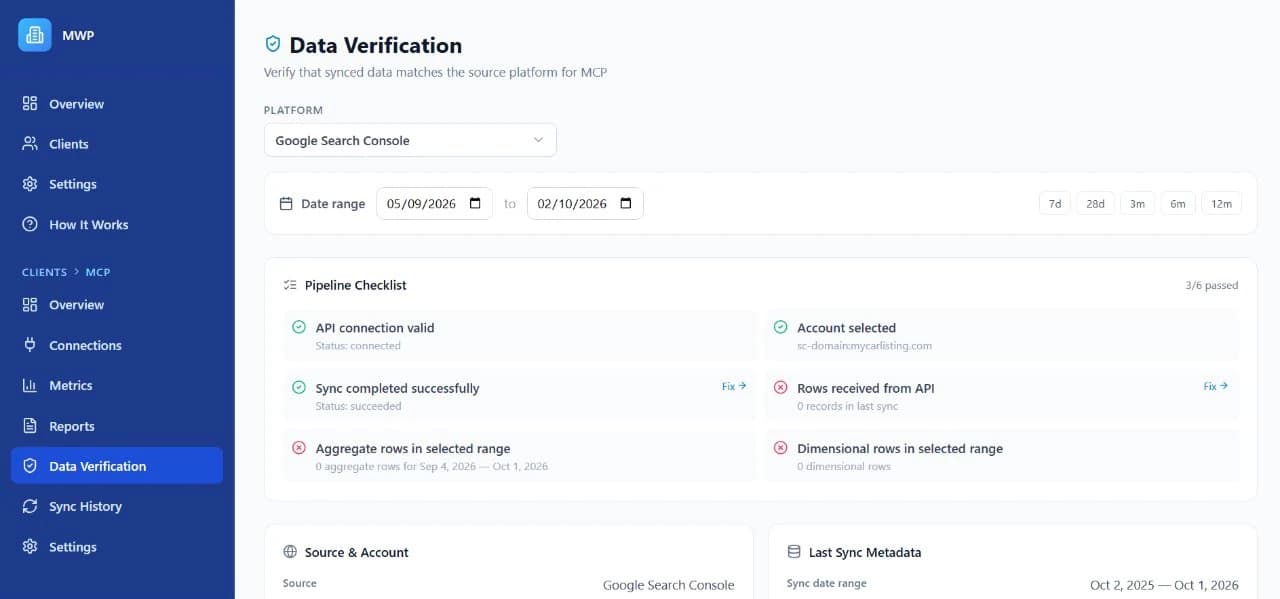
Task: Open Connections for MCP
Action: pyautogui.click(x=117, y=345)
